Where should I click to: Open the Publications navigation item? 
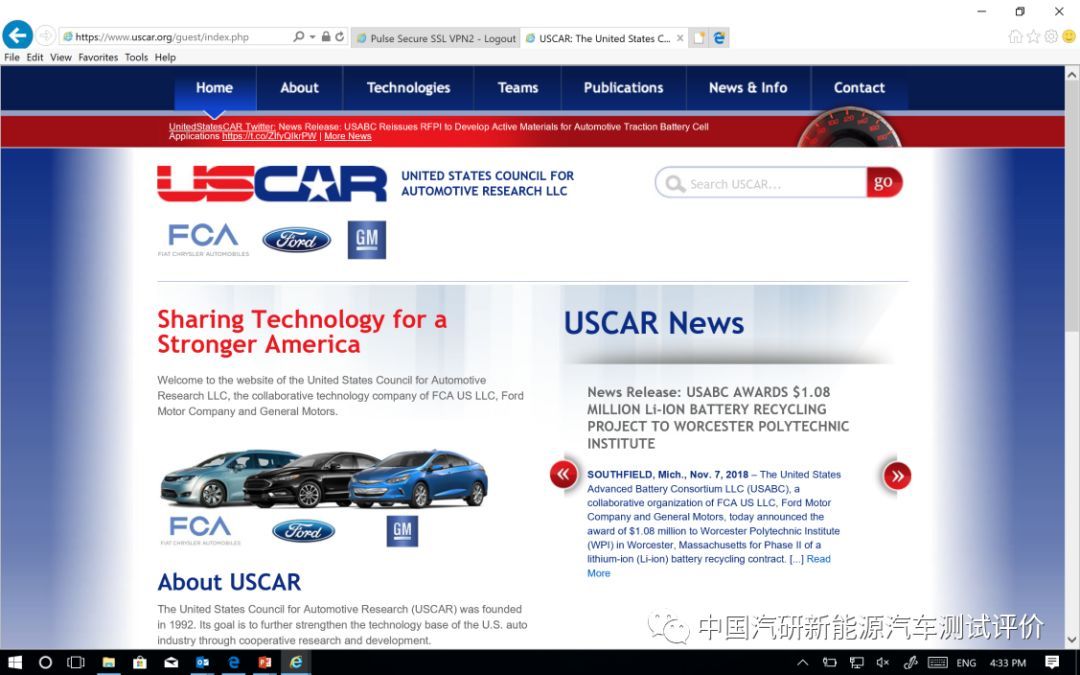pos(623,87)
